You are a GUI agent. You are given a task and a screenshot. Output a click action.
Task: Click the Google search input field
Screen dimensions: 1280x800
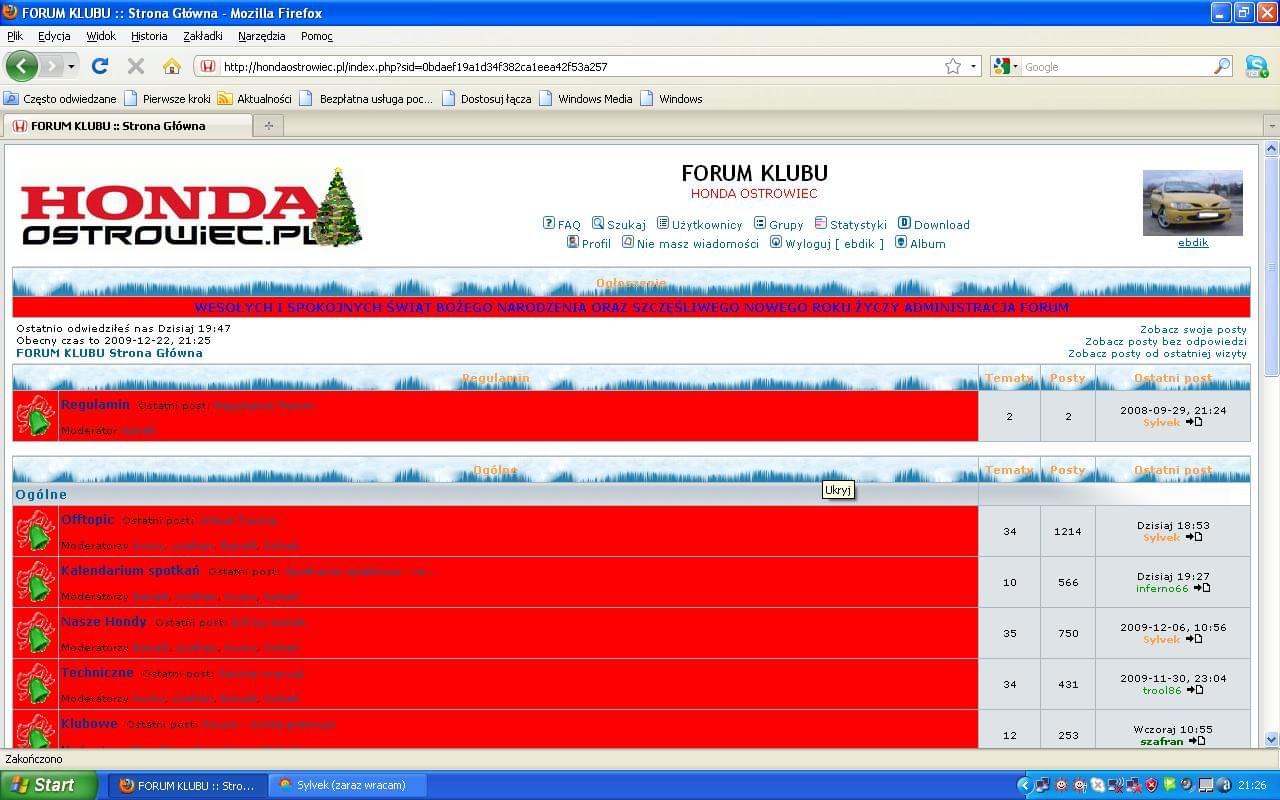1116,67
